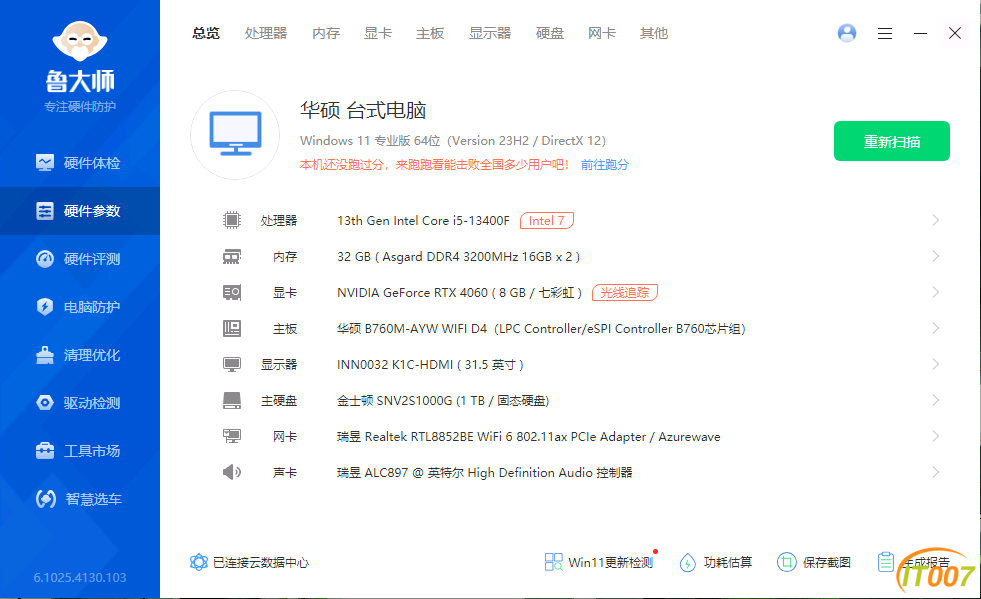
Task: Click the Windows 11 专业版 version text
Action: (x=453, y=141)
